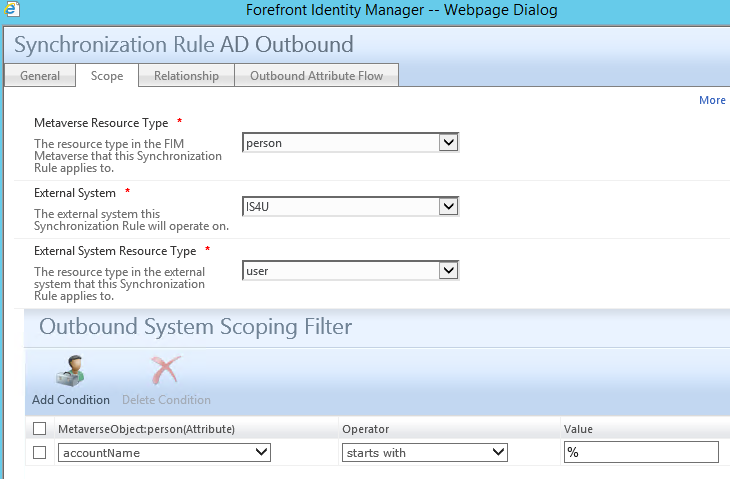Viewport: 730px width, 479px height.
Task: Click the More link
Action: click(712, 100)
